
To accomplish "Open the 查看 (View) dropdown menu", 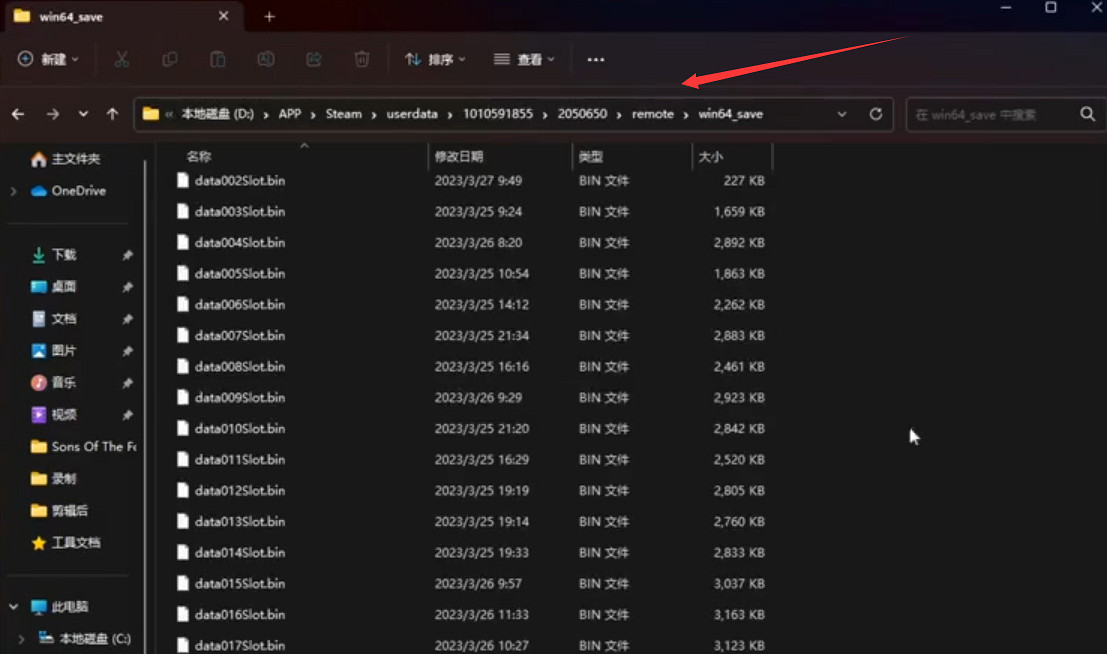I will point(524,60).
